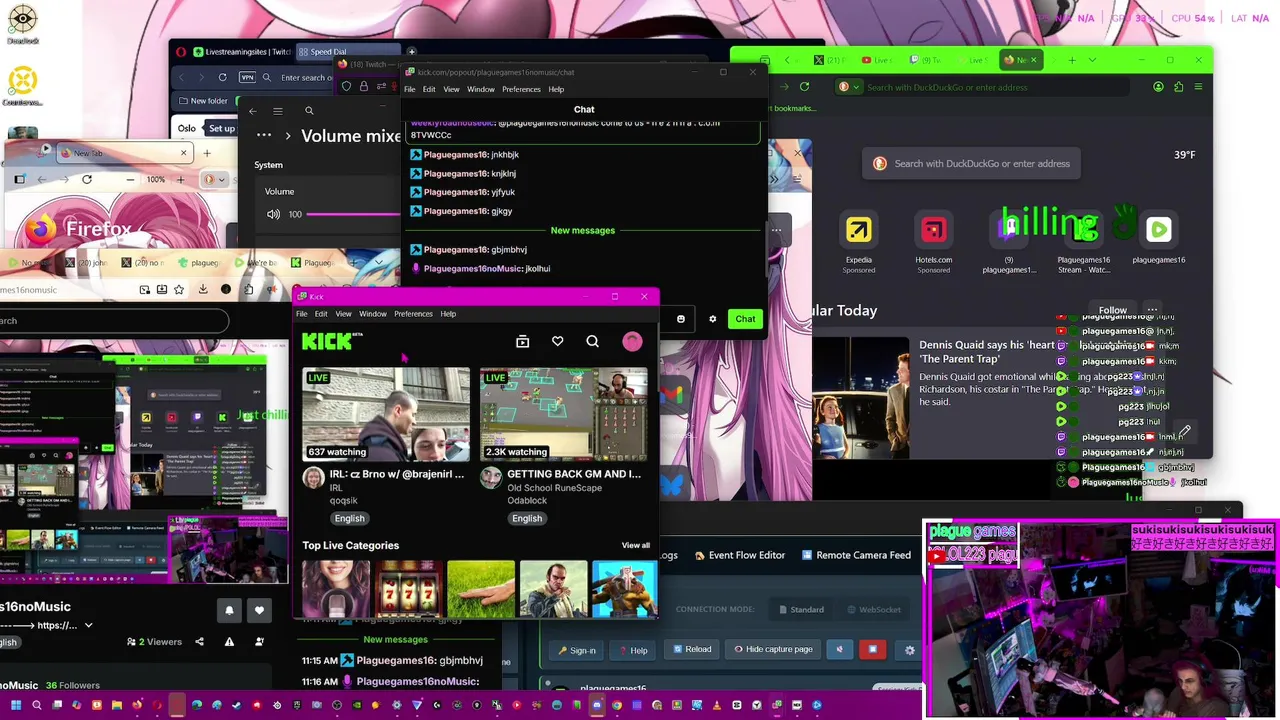Click the Volume speaker icon in mixer
This screenshot has height=720, width=1280.
tap(273, 214)
